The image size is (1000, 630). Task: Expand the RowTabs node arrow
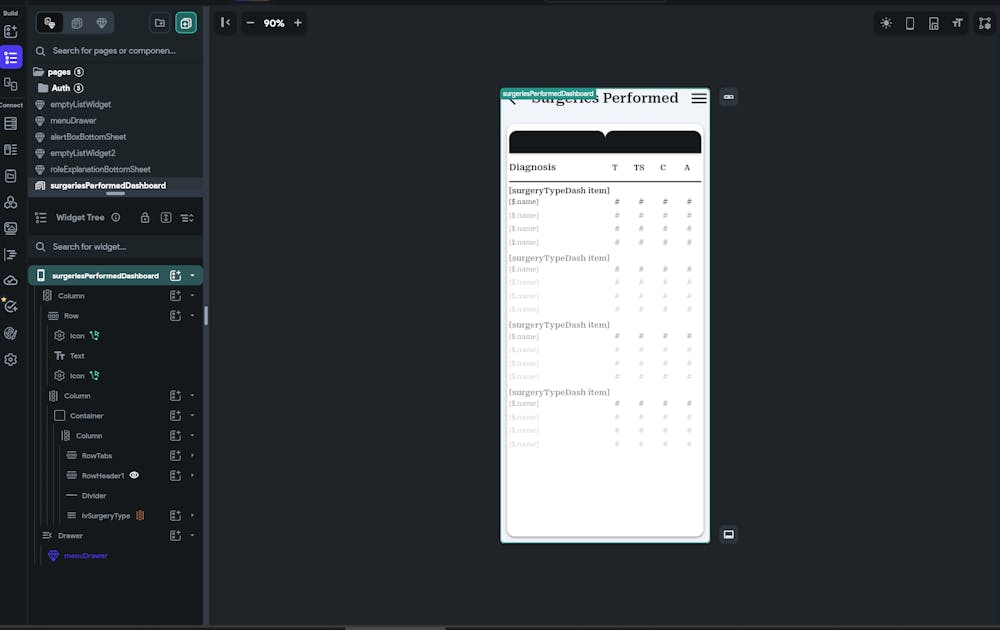(x=192, y=455)
